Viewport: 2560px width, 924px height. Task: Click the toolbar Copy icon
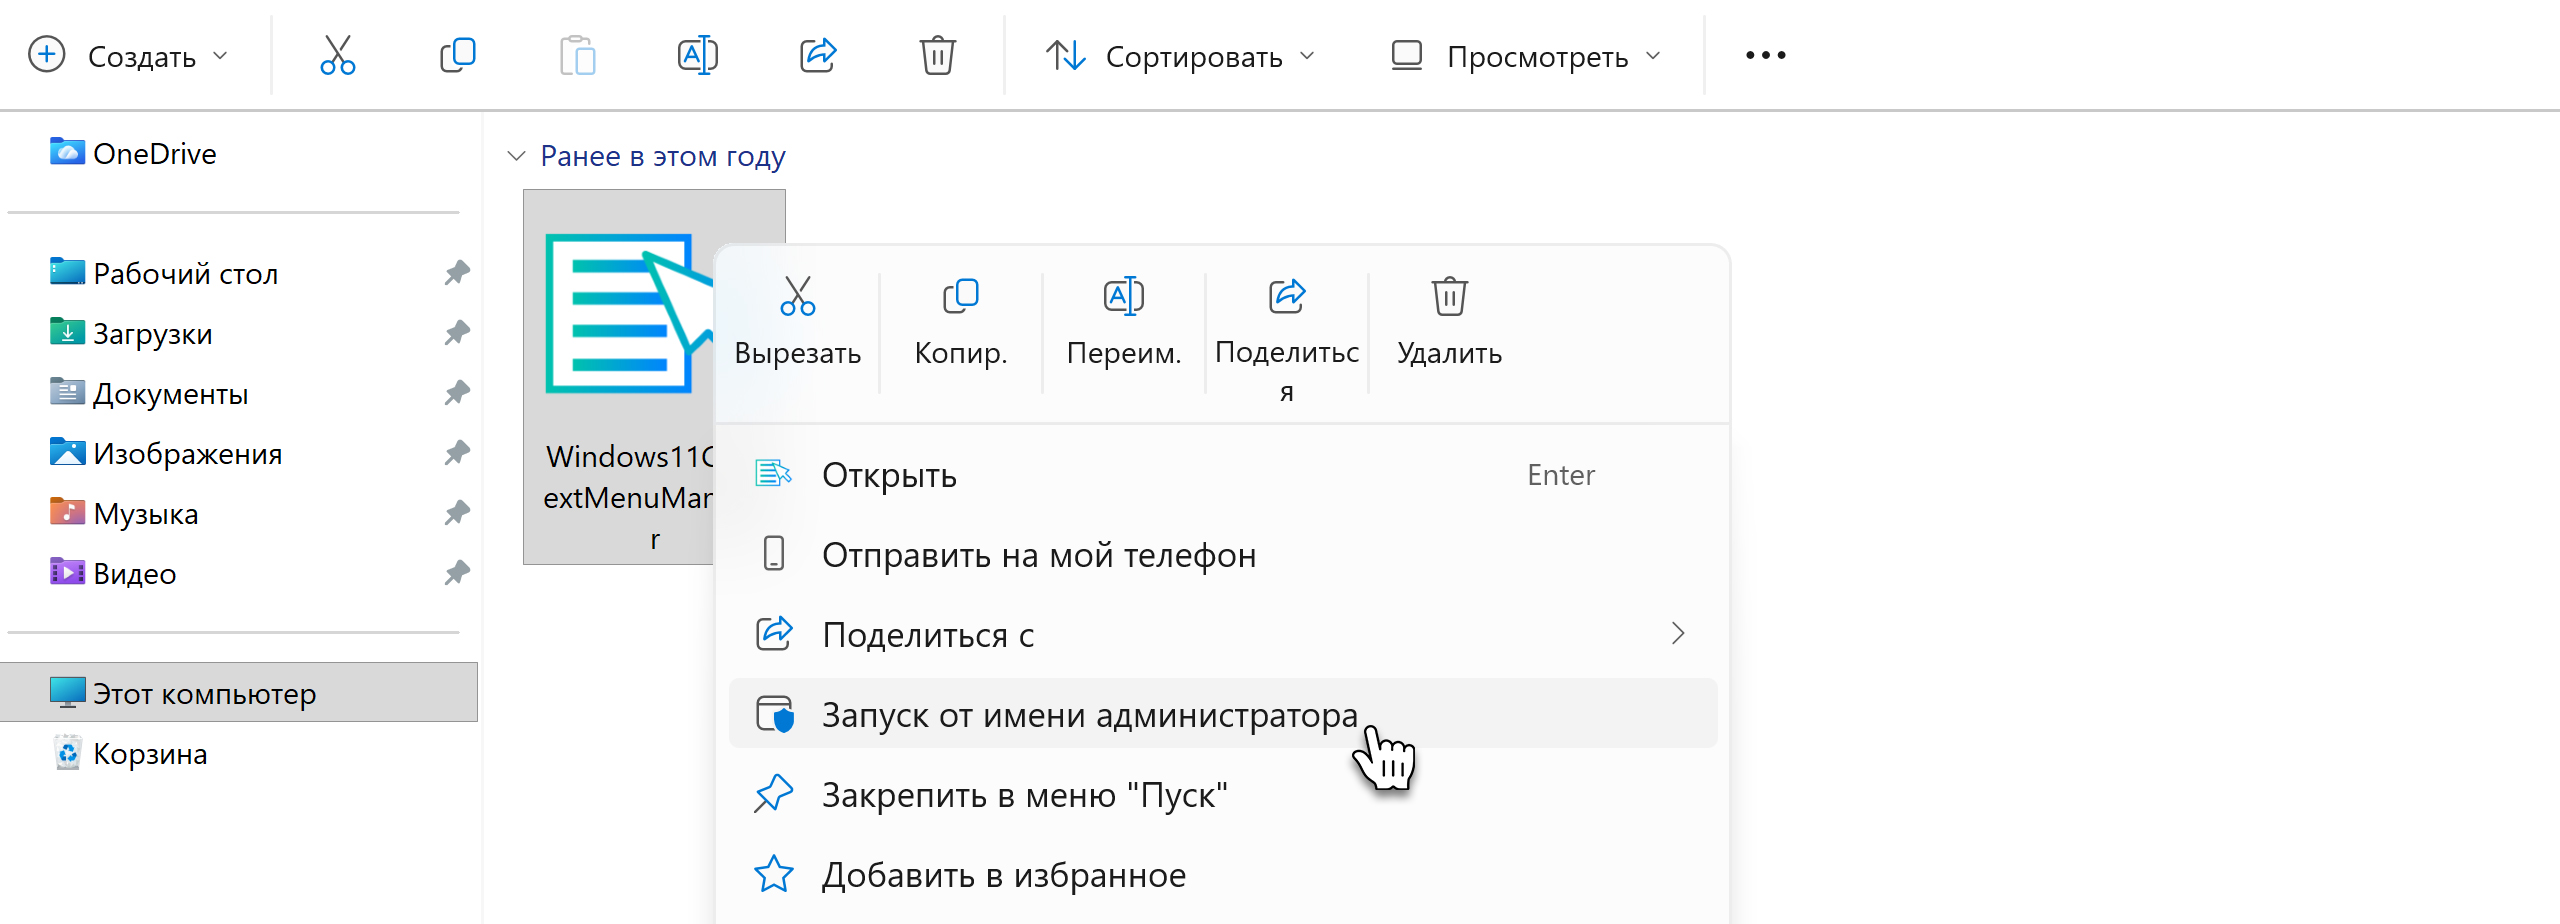(458, 56)
